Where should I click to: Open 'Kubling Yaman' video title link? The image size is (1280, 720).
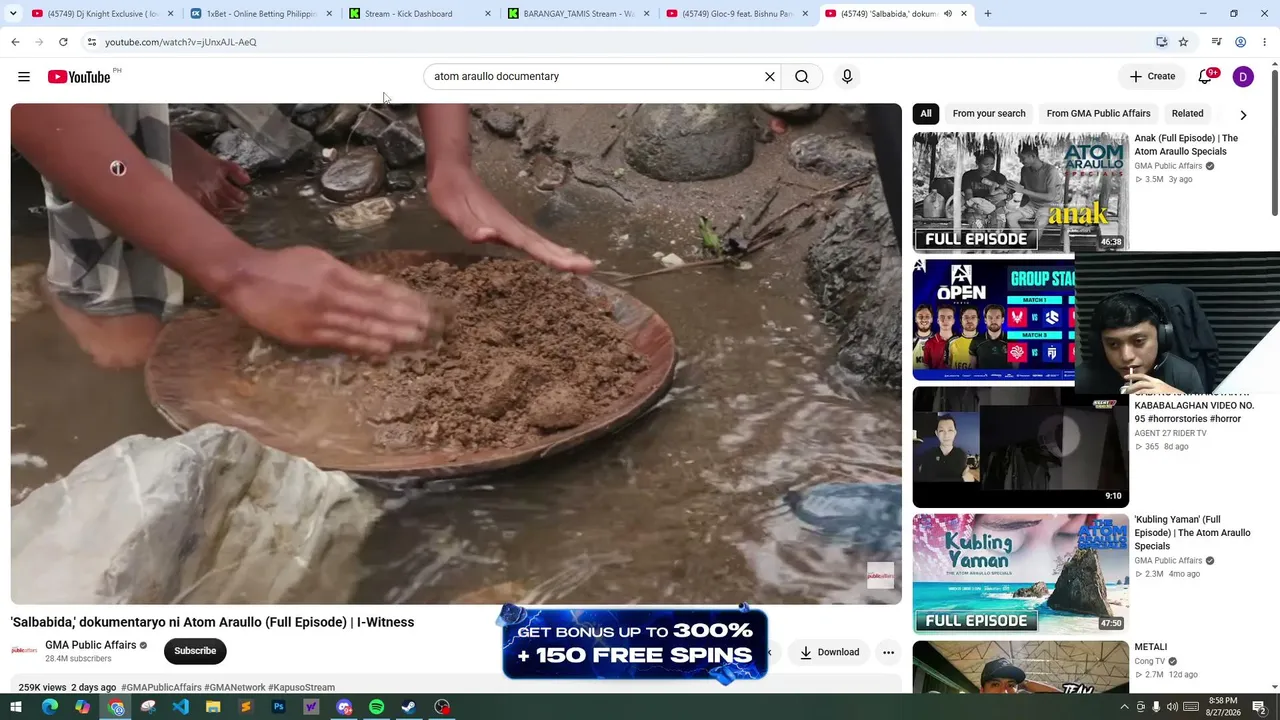click(1192, 533)
